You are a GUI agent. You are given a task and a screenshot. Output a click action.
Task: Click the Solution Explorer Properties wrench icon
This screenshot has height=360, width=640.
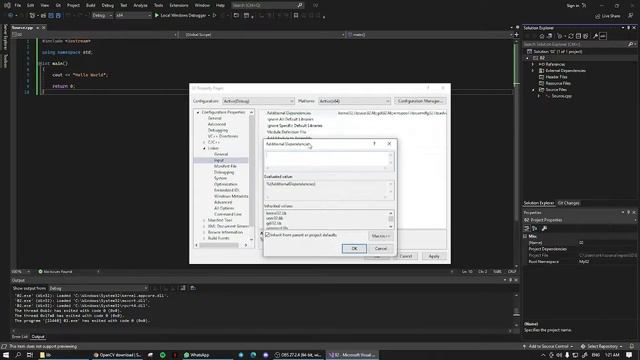(596, 36)
